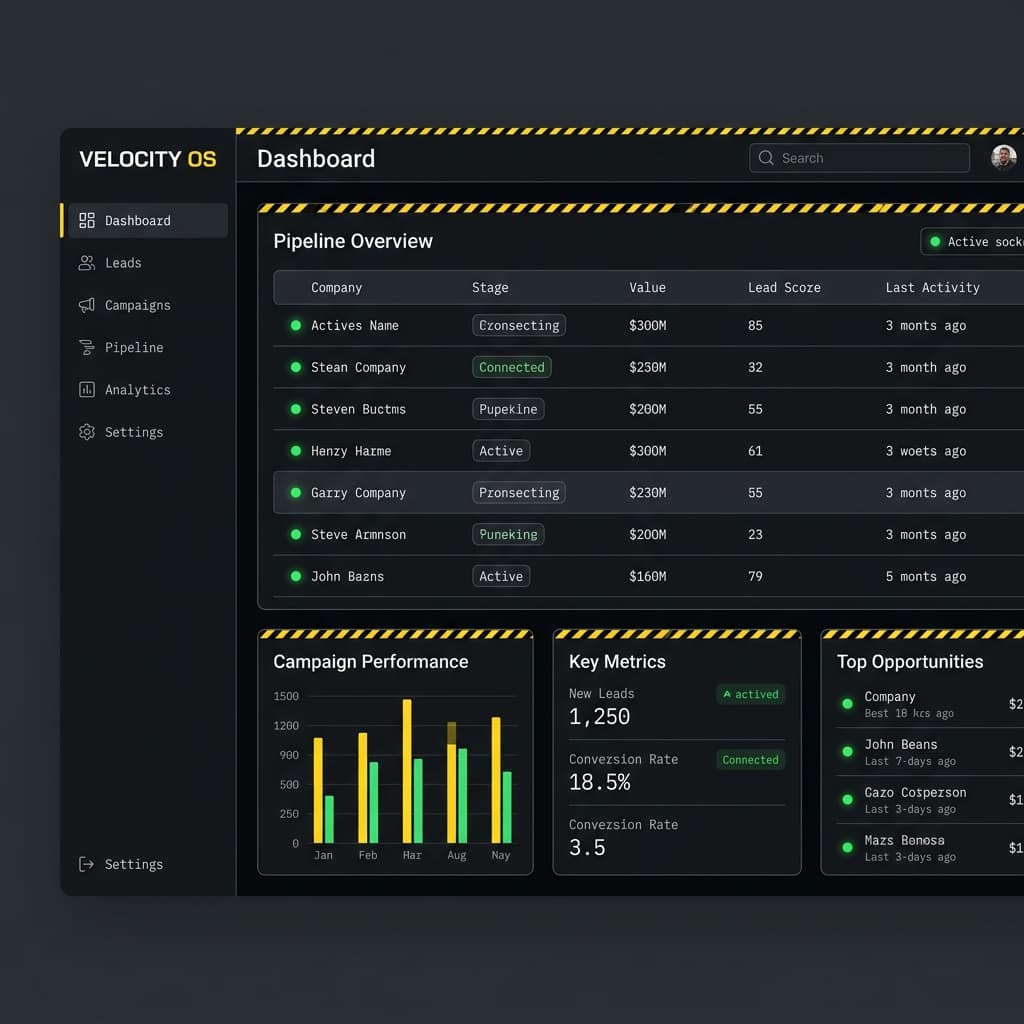The image size is (1024, 1024).
Task: Click green Connected stage tag for Stean Company
Action: [511, 367]
